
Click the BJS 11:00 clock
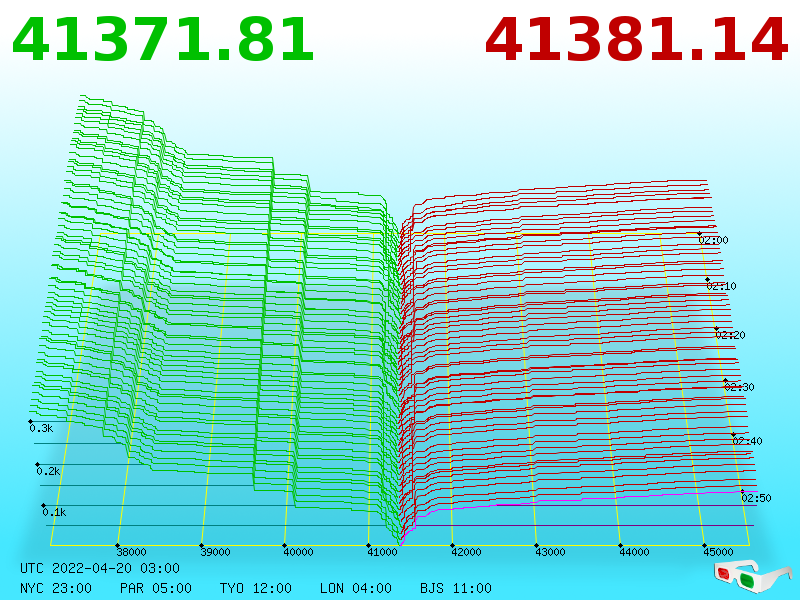pos(456,588)
